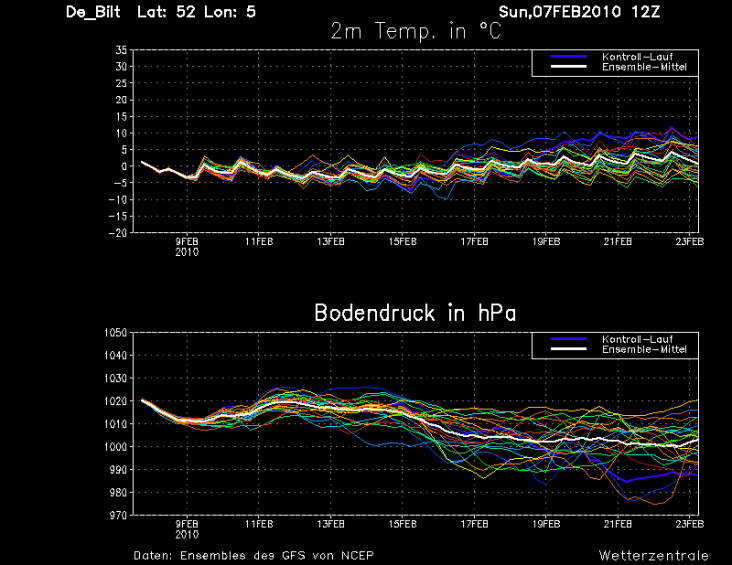Pick blue line swatch in temperature legend
This screenshot has width=732, height=565.
569,56
